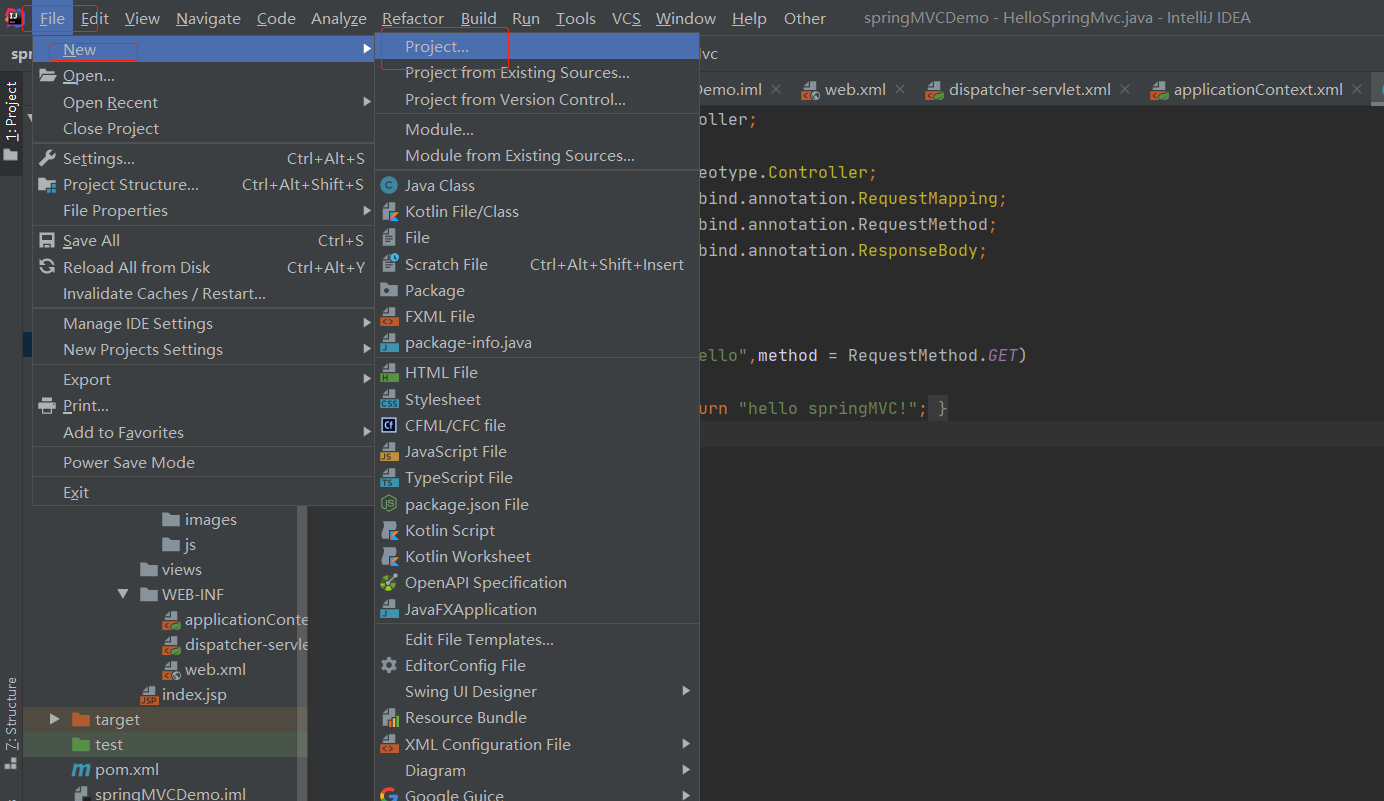The image size is (1384, 801).
Task: Expand the File Properties submenu arrow
Action: tap(367, 210)
